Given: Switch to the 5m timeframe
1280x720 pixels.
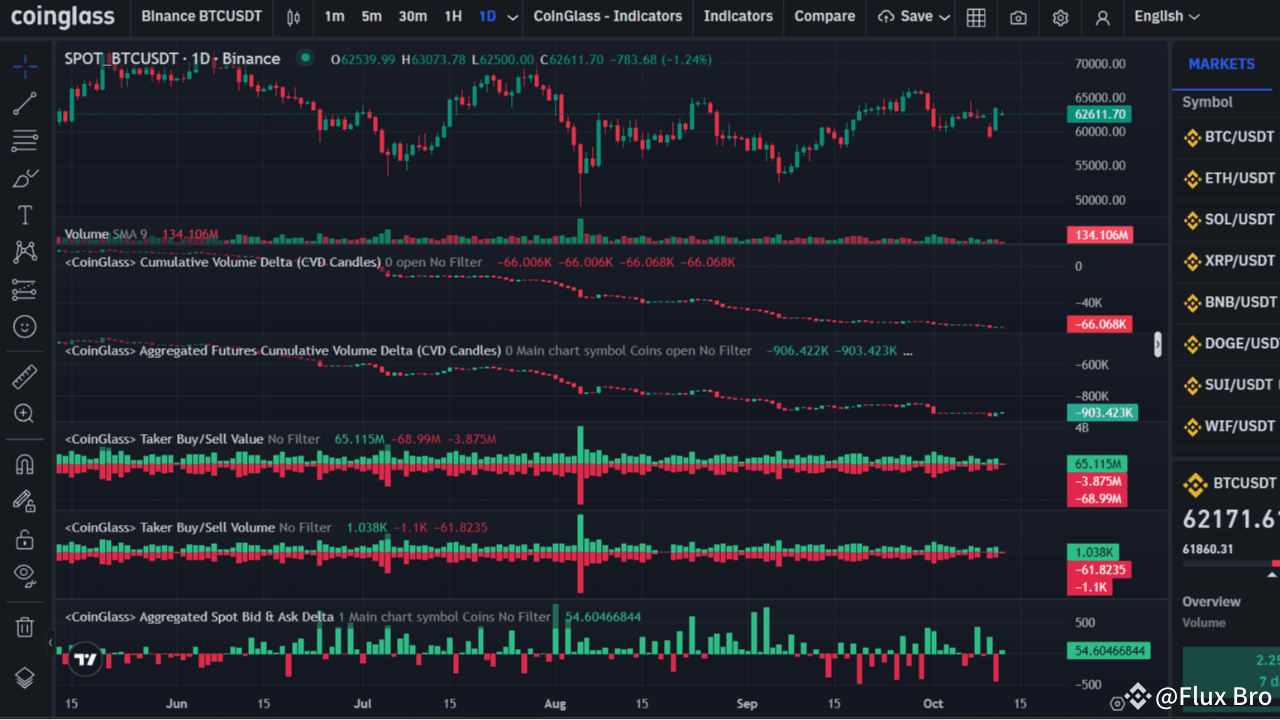Looking at the screenshot, I should [371, 17].
